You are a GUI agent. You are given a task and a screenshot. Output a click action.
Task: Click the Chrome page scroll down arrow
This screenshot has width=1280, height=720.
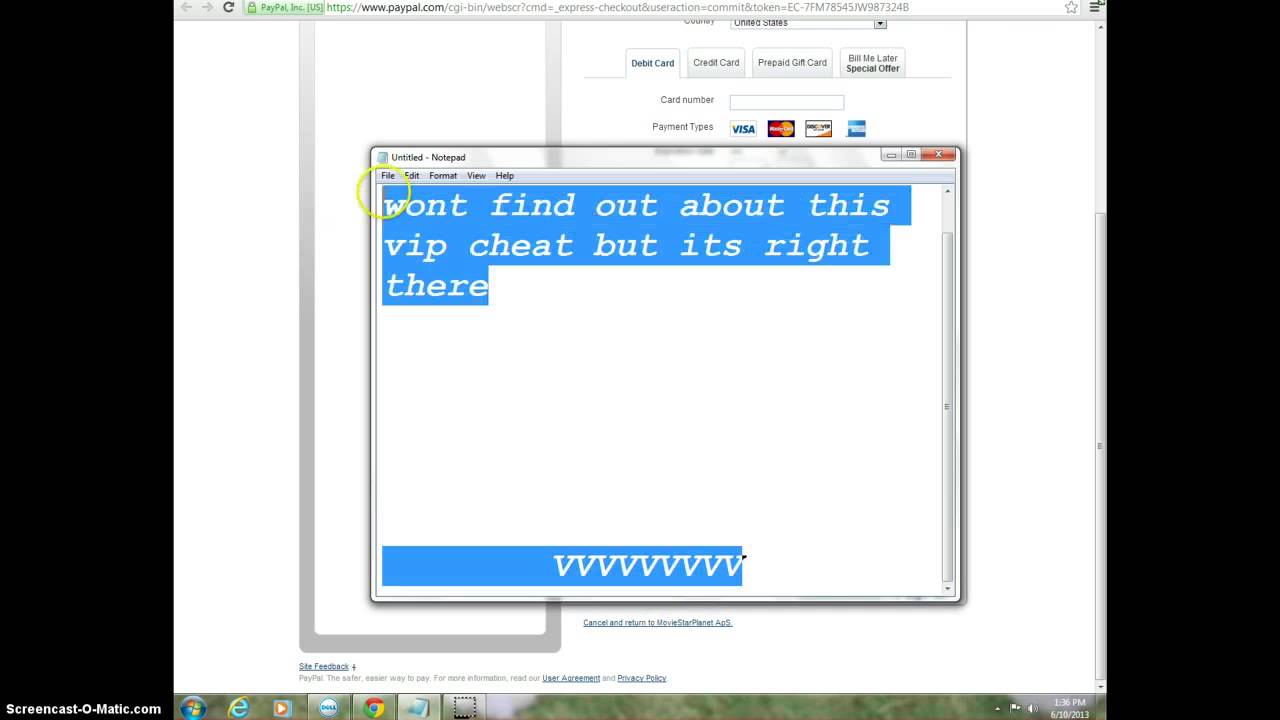(x=1101, y=686)
